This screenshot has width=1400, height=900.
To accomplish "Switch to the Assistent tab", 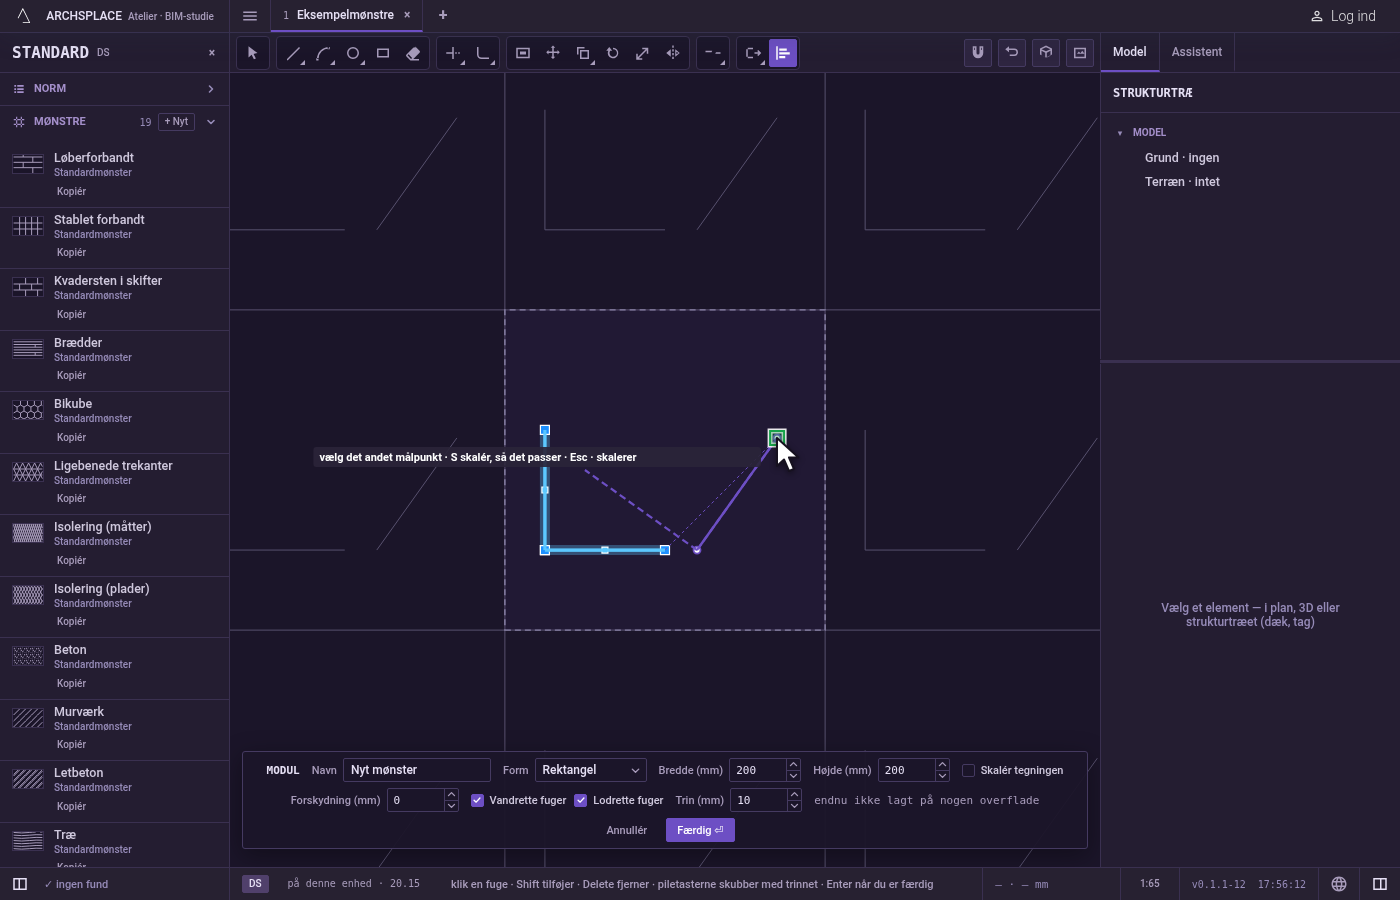I will [1197, 52].
